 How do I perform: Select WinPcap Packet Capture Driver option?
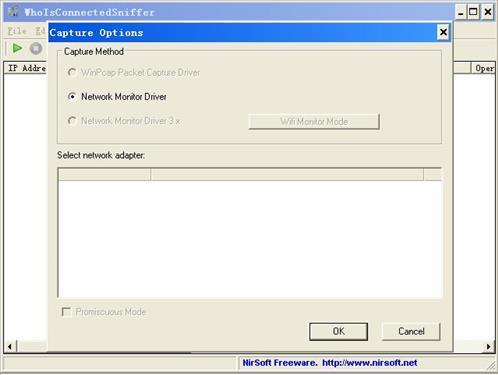72,72
